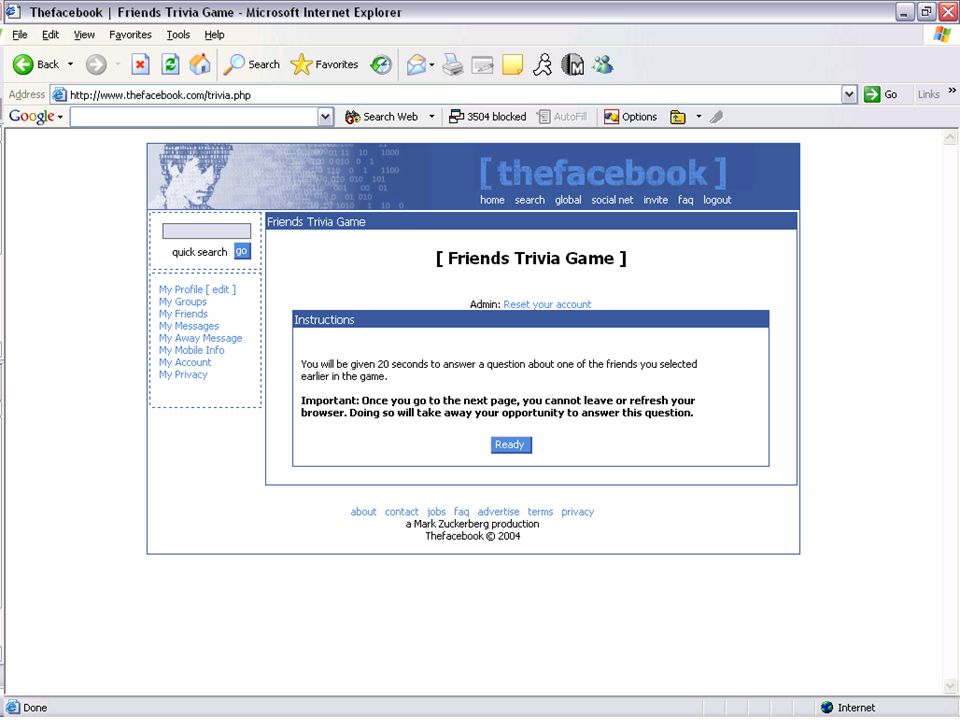Open the Edit menu
Image resolution: width=960 pixels, height=720 pixels.
click(x=50, y=35)
